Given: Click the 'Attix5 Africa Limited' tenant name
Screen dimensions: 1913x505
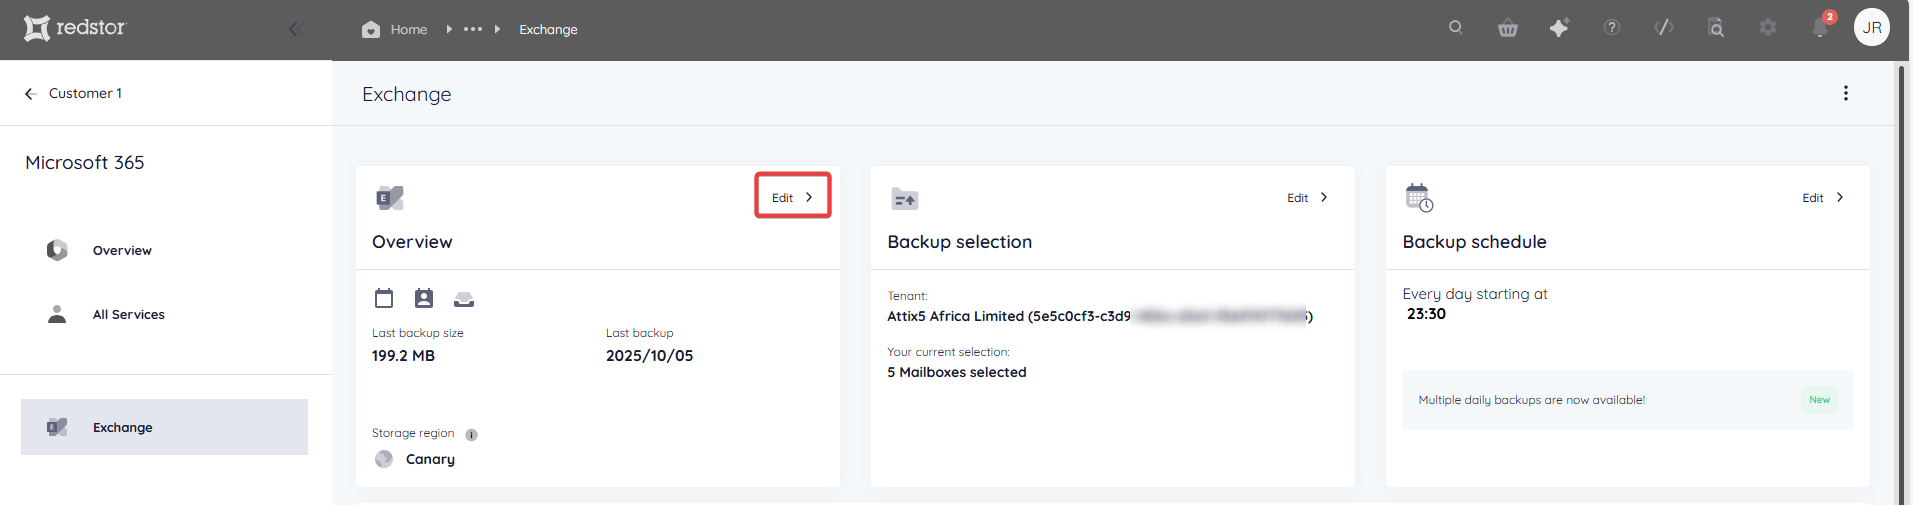Looking at the screenshot, I should coord(955,316).
